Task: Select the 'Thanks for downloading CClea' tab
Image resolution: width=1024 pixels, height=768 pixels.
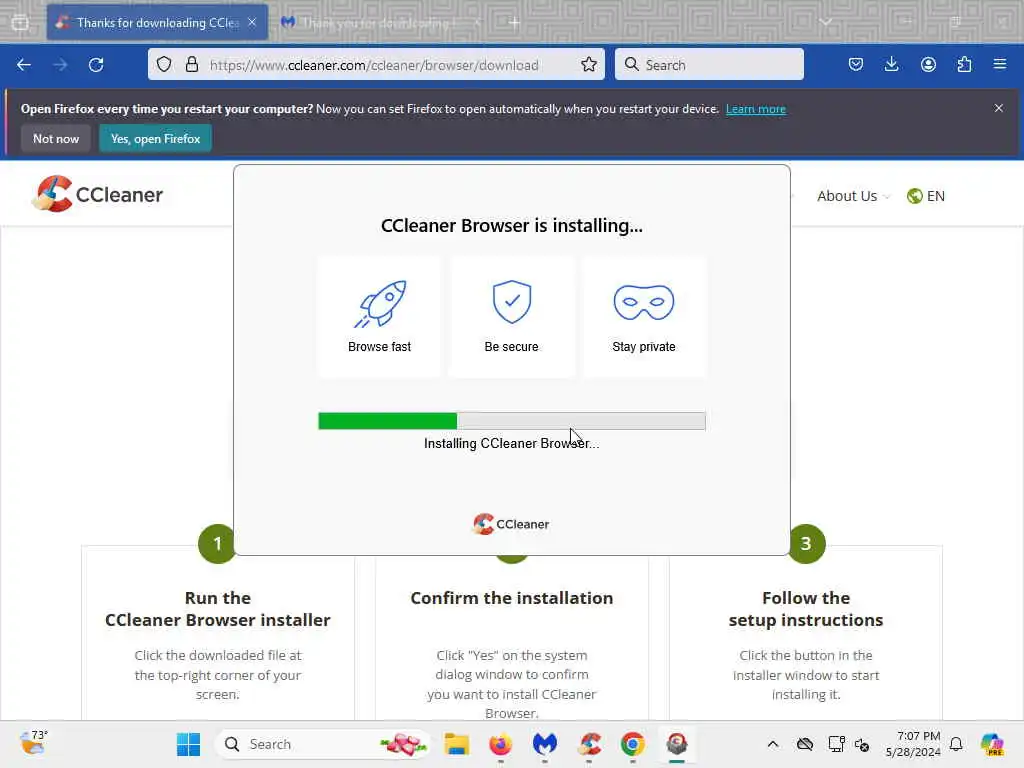Action: [157, 22]
